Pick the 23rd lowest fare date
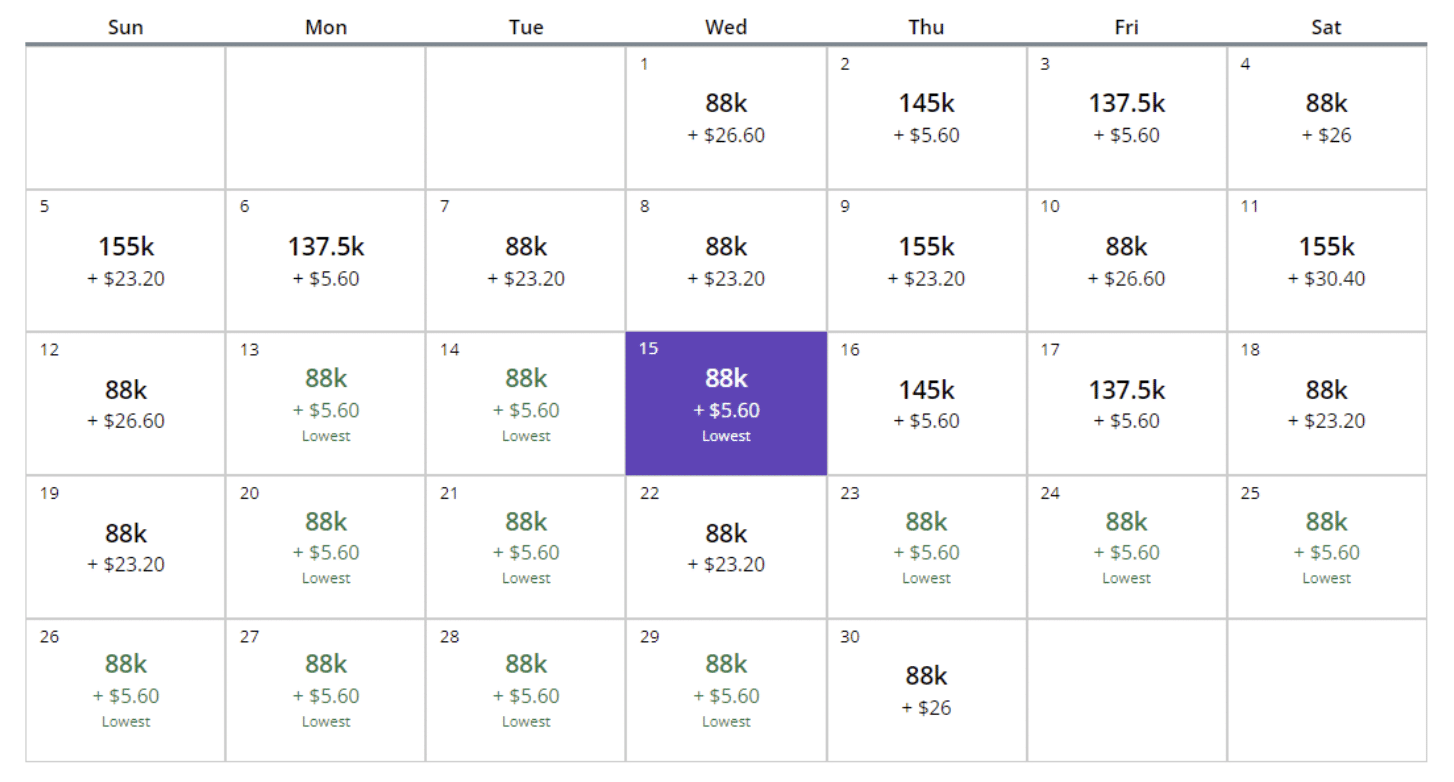 (926, 546)
